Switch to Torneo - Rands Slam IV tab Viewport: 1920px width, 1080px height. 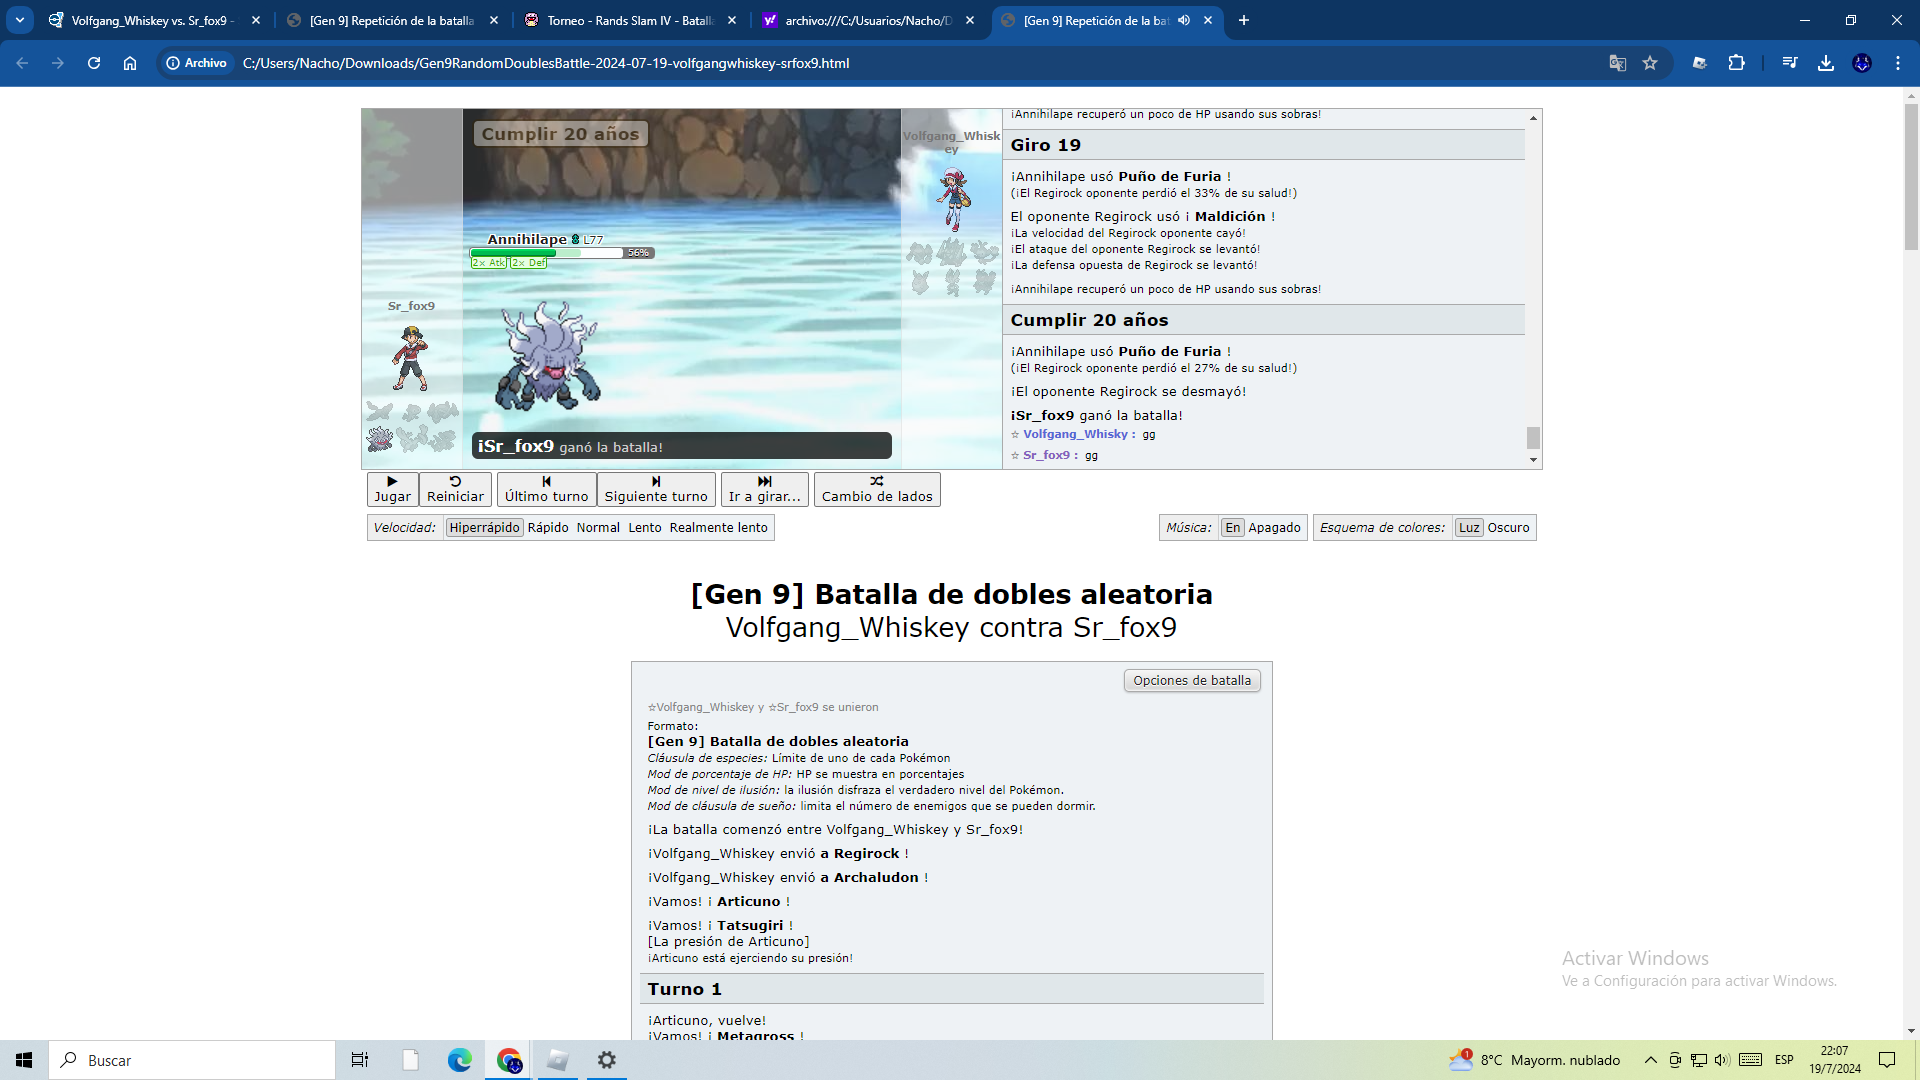pyautogui.click(x=630, y=20)
